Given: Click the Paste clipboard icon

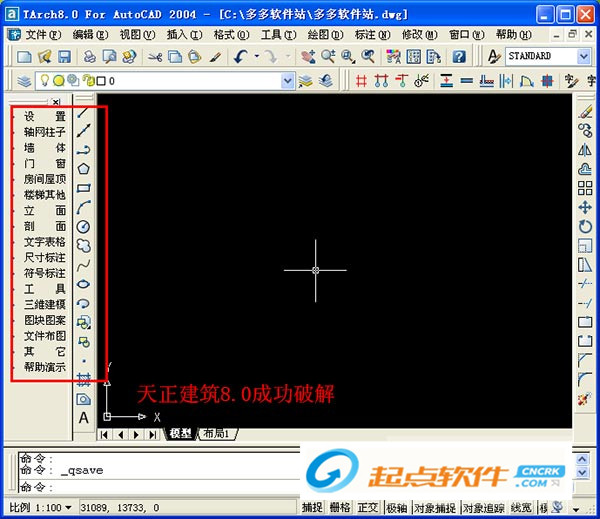Looking at the screenshot, I should point(195,57).
